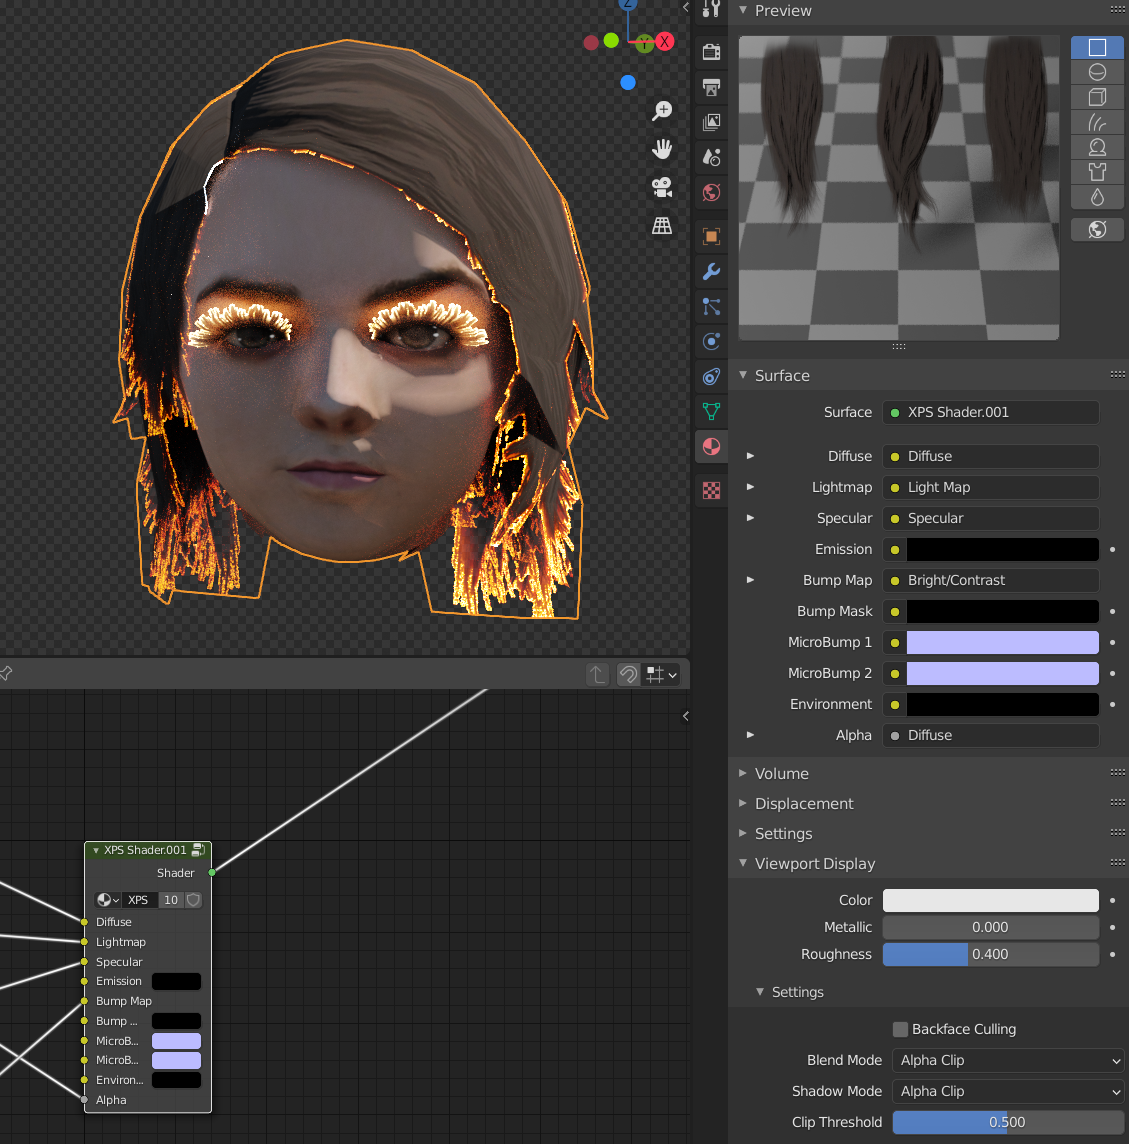Toggle fake user shield on XPS node

[193, 900]
